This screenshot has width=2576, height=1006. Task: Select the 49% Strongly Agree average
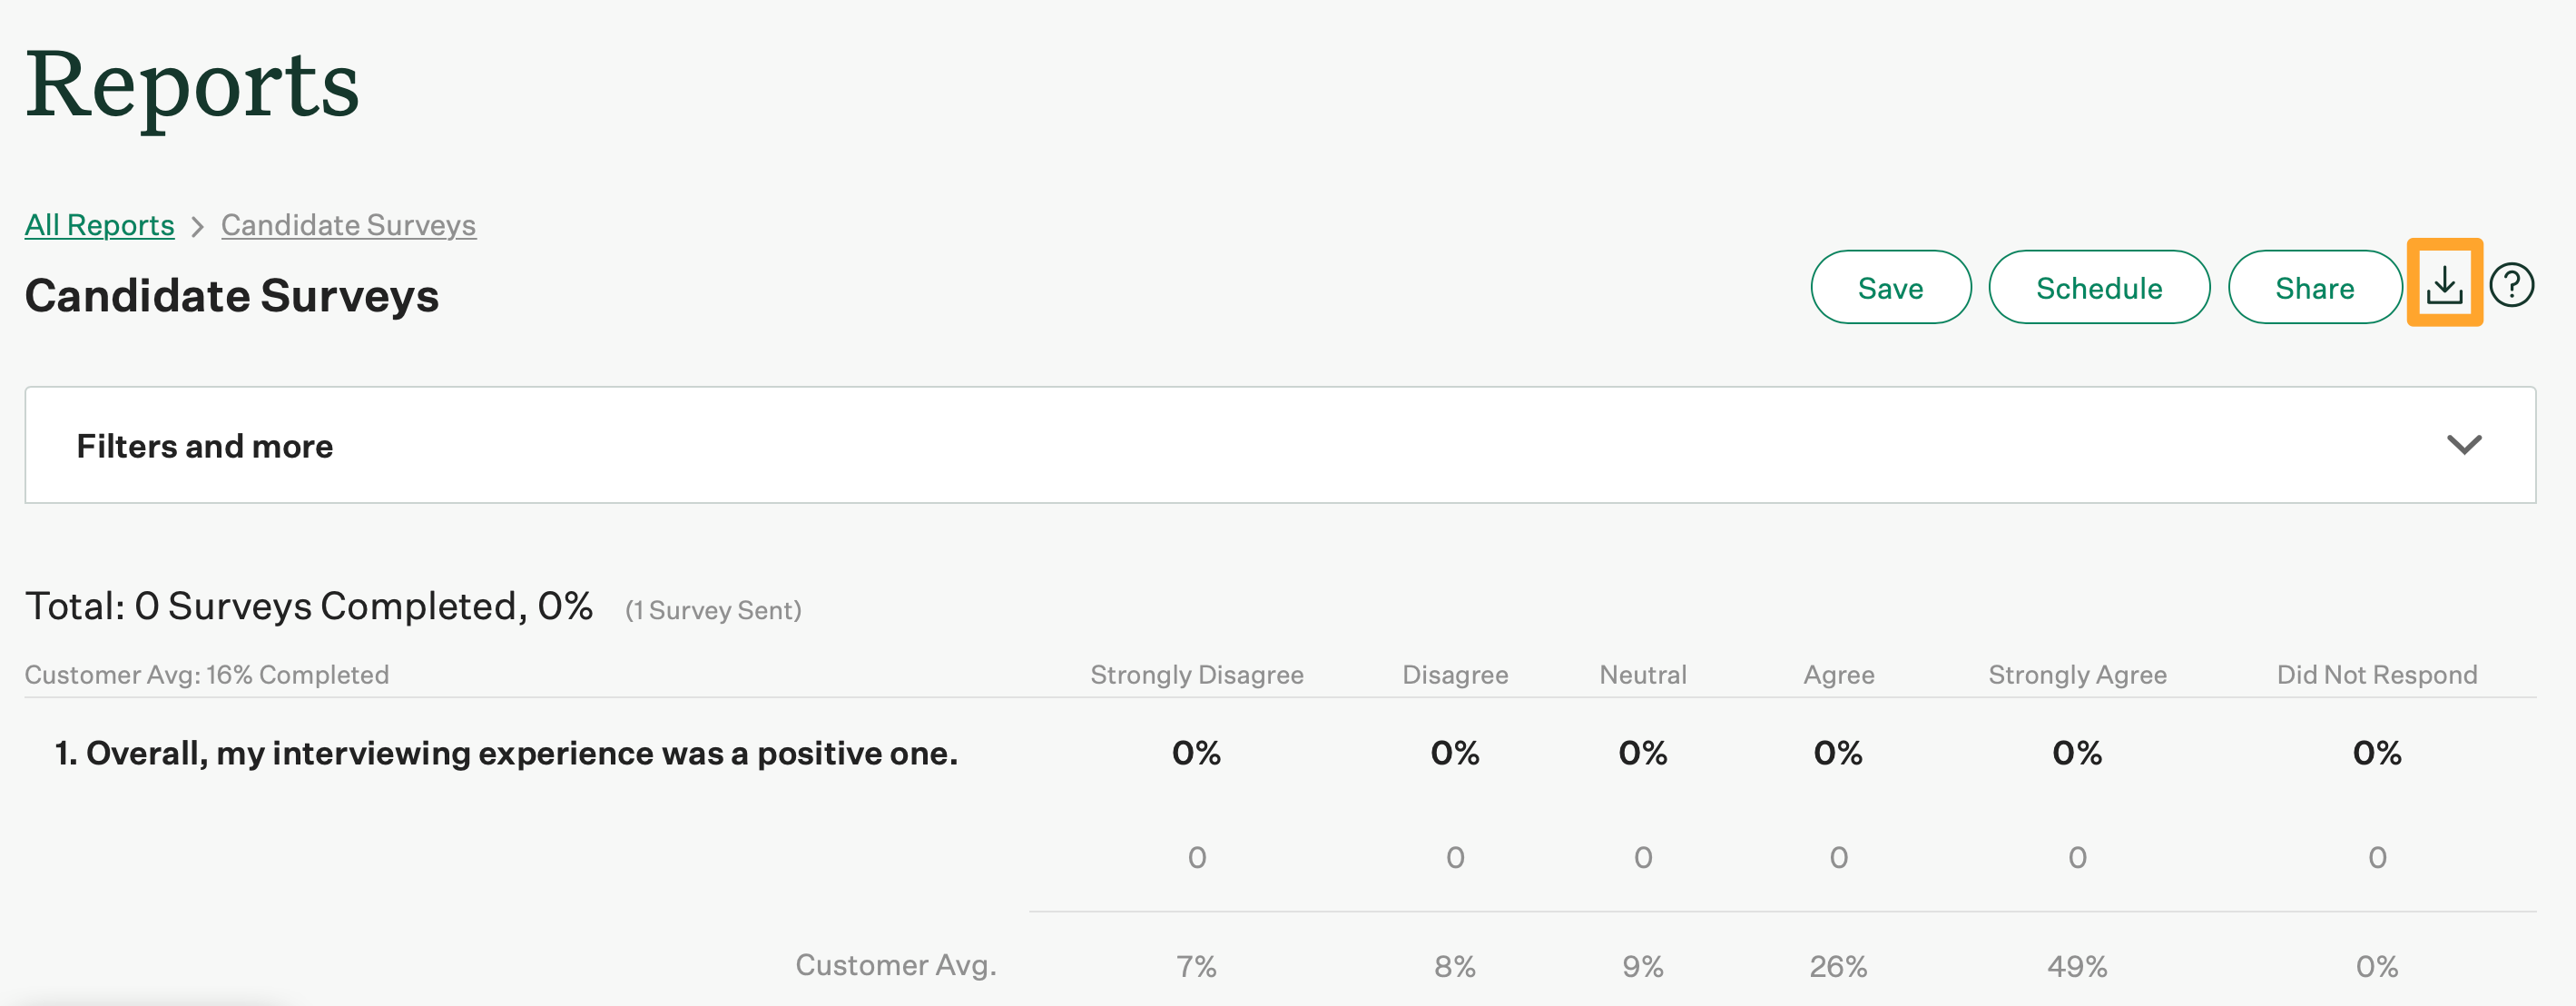coord(2077,965)
